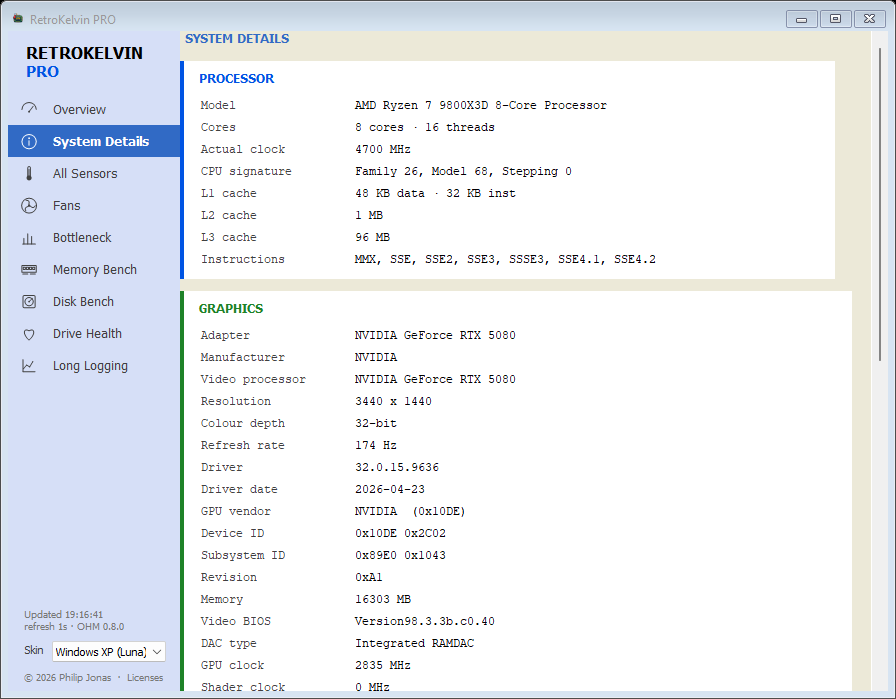Click GPU clock '2835 MHz' value

coord(383,665)
